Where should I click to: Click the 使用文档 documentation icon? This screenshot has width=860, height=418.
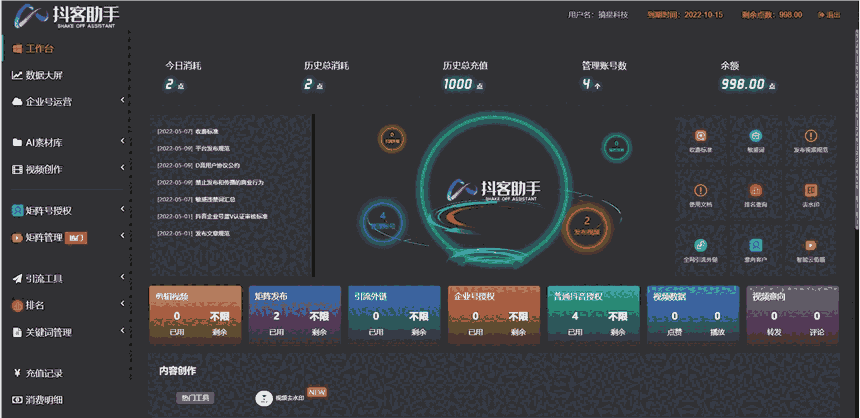701,190
